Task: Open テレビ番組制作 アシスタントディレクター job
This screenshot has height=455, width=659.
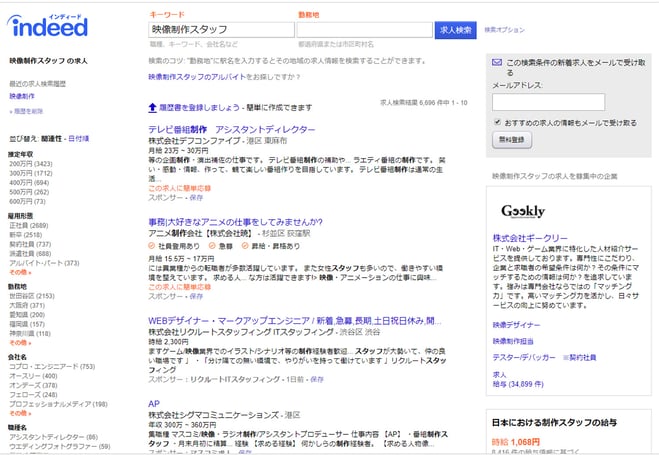Action: tap(232, 129)
